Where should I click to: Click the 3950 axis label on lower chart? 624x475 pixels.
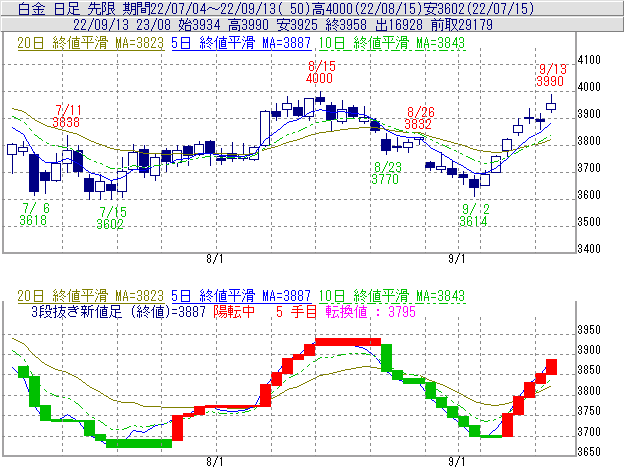[589, 330]
